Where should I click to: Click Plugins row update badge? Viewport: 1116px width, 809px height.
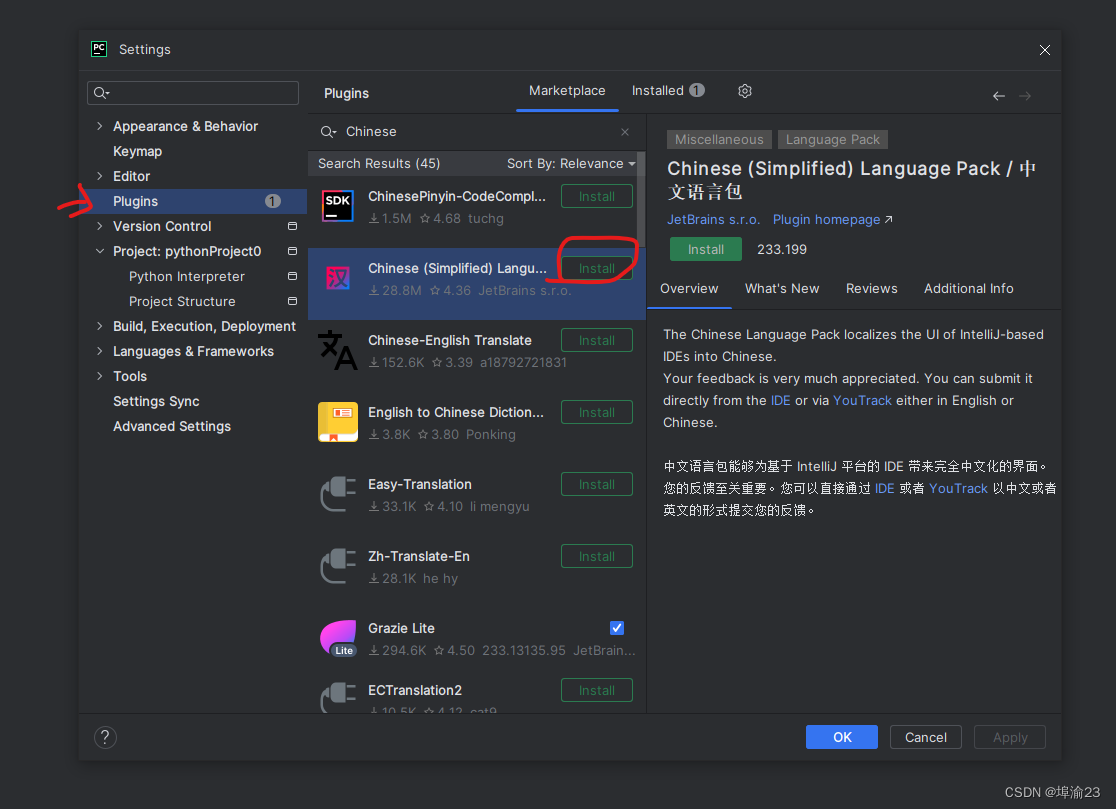point(273,201)
